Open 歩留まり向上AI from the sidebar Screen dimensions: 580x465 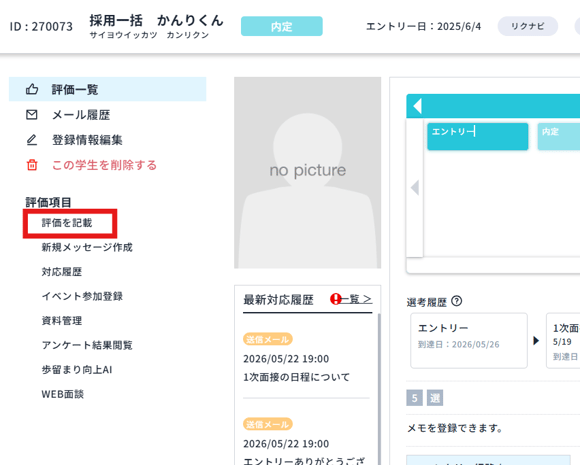[77, 370]
